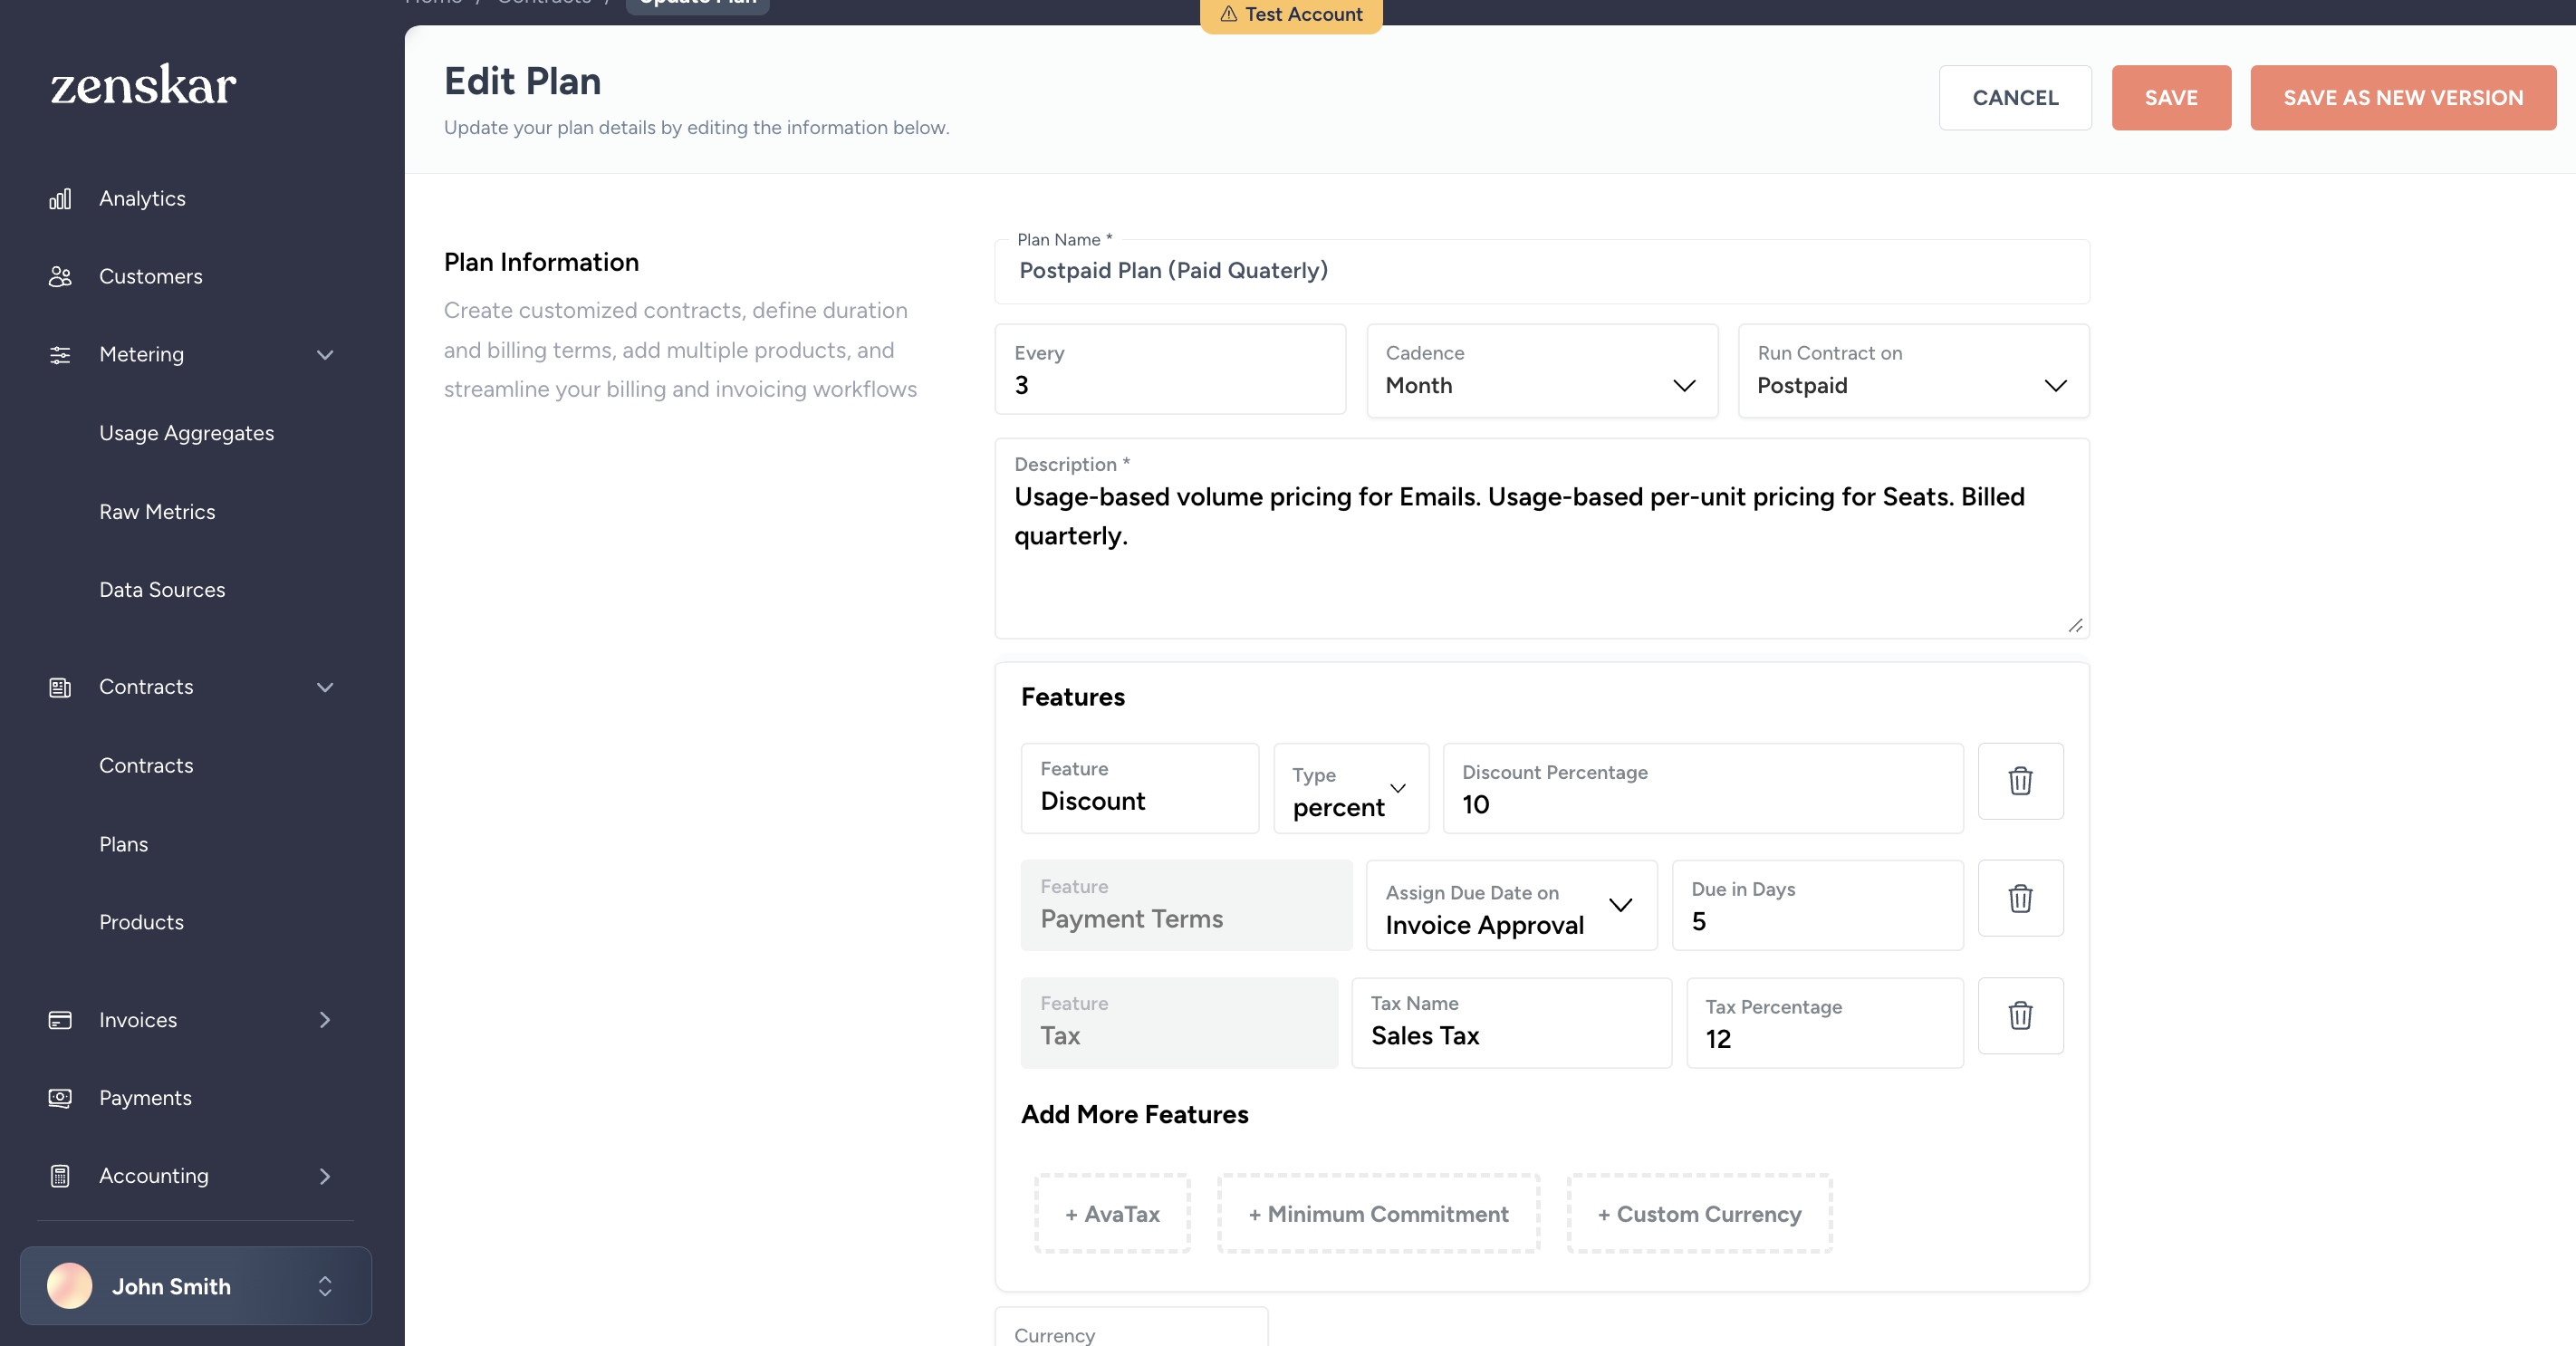Click SAVE AS NEW VERSION

click(2402, 97)
